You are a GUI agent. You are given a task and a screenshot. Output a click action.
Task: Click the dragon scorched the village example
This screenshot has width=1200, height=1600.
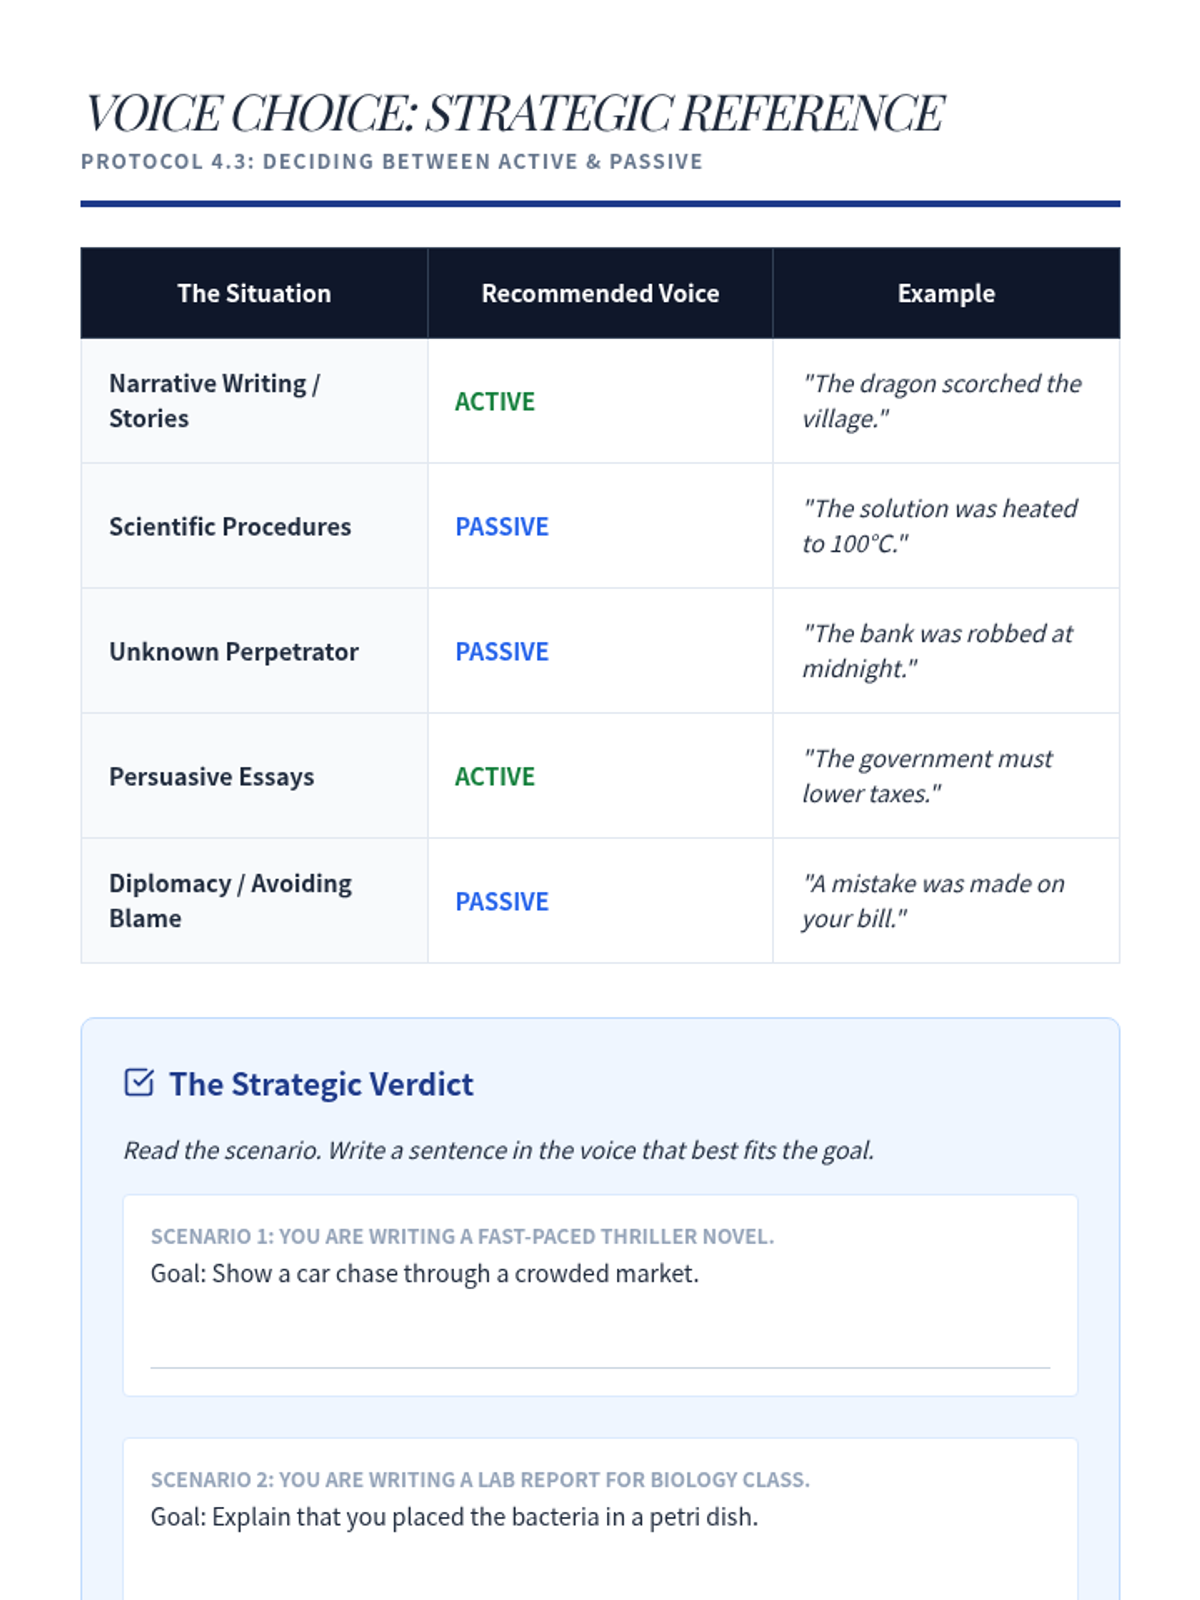point(942,401)
